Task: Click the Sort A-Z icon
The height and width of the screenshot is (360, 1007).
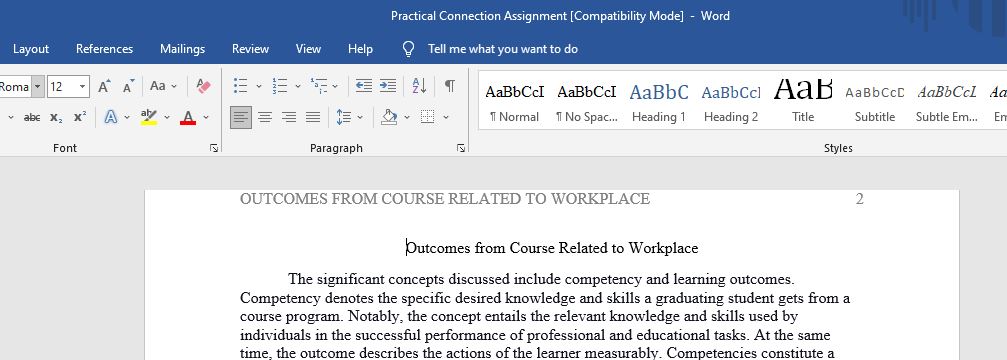Action: [419, 86]
